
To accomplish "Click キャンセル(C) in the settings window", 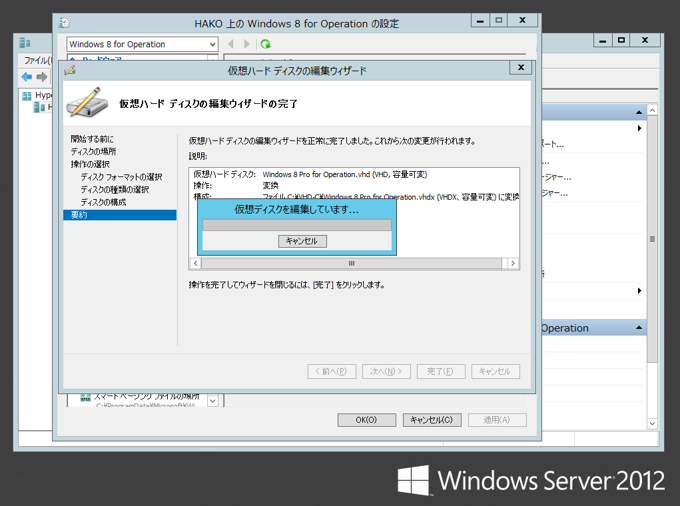I will point(432,420).
